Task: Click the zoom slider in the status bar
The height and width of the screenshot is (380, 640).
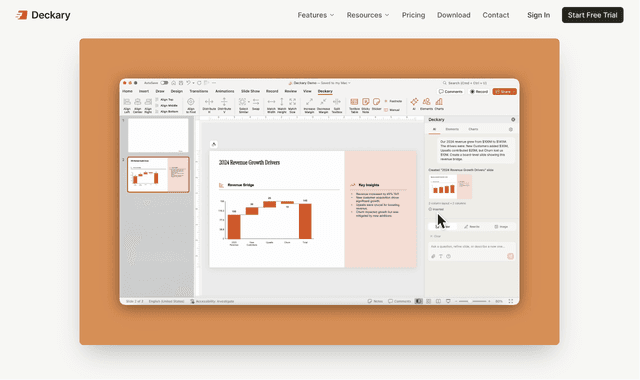Action: point(473,301)
